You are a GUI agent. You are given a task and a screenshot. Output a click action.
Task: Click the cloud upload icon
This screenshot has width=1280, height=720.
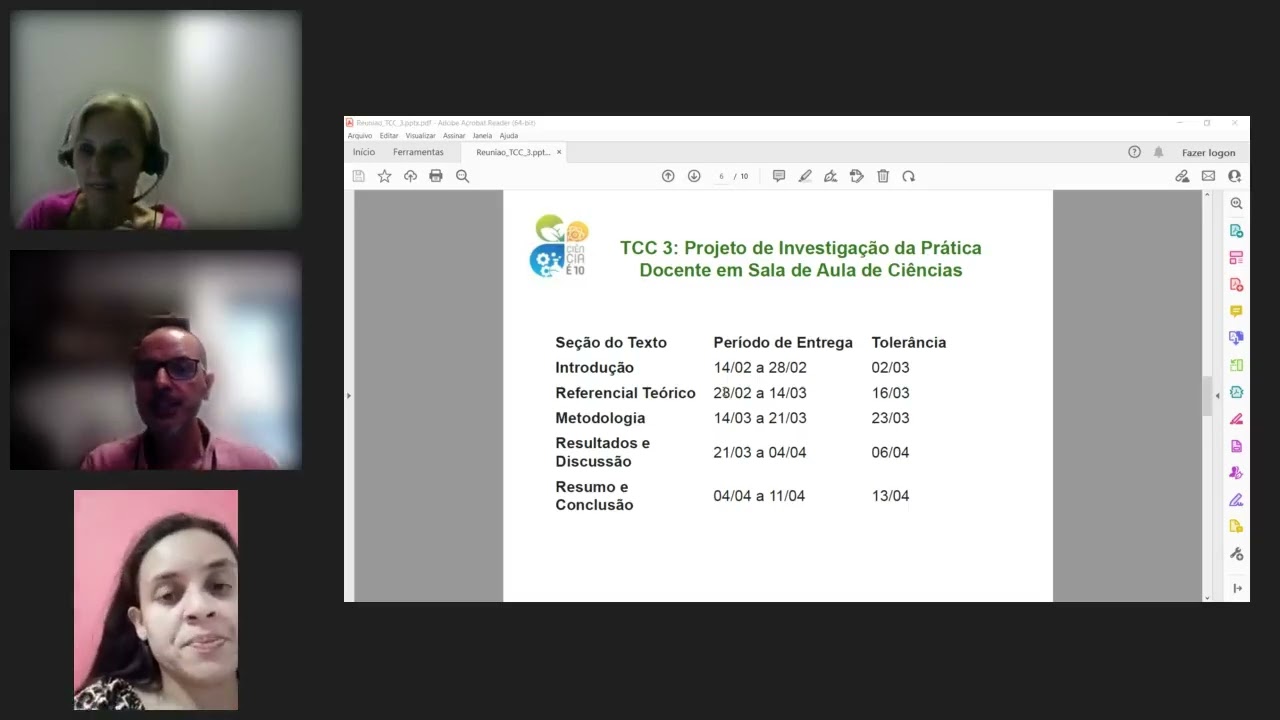pos(410,176)
